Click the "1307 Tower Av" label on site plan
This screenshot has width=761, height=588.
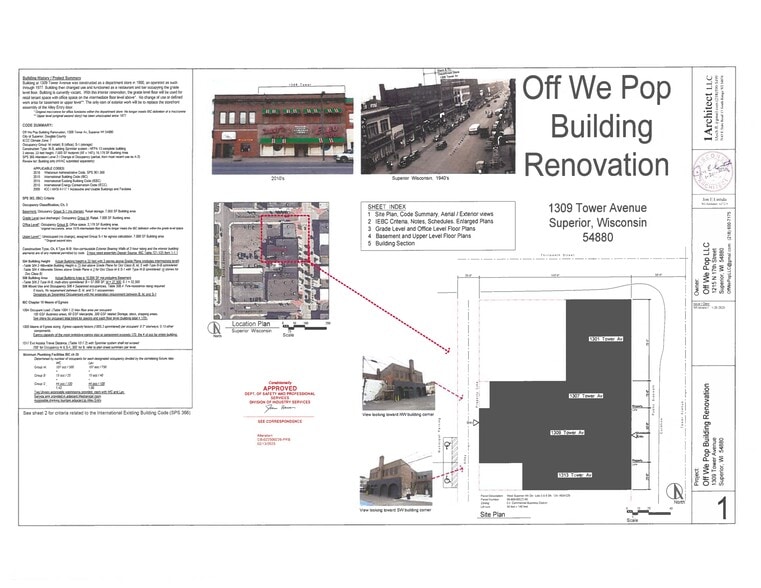[x=586, y=396]
